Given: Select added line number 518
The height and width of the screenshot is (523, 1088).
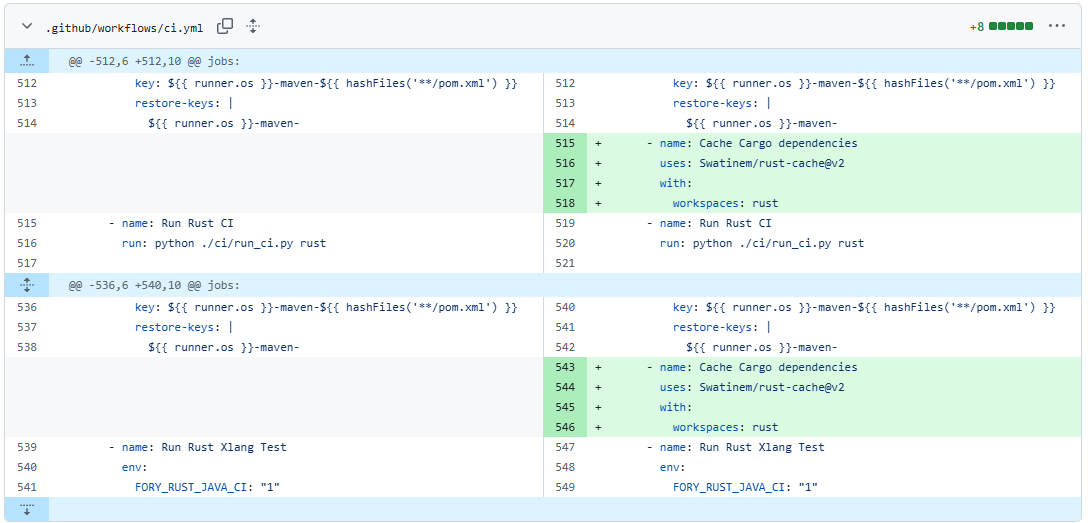Looking at the screenshot, I should pos(566,204).
